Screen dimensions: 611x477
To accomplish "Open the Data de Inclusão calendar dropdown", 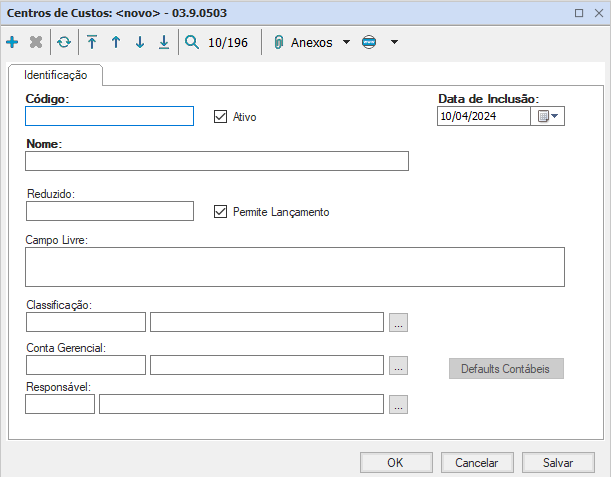I will [549, 116].
